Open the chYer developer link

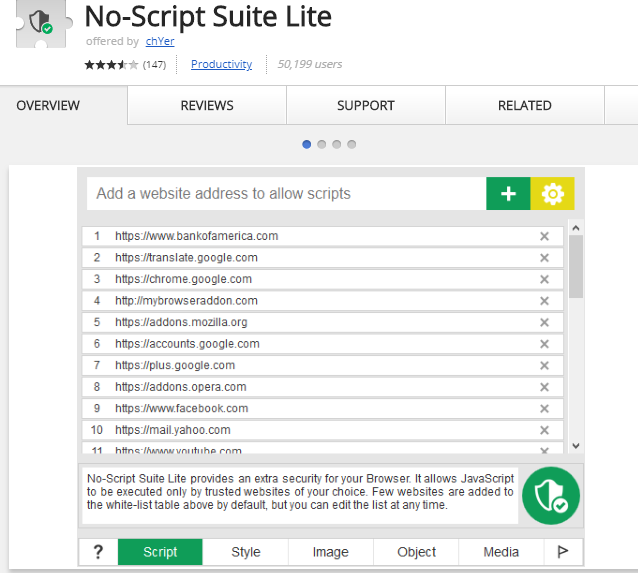159,41
